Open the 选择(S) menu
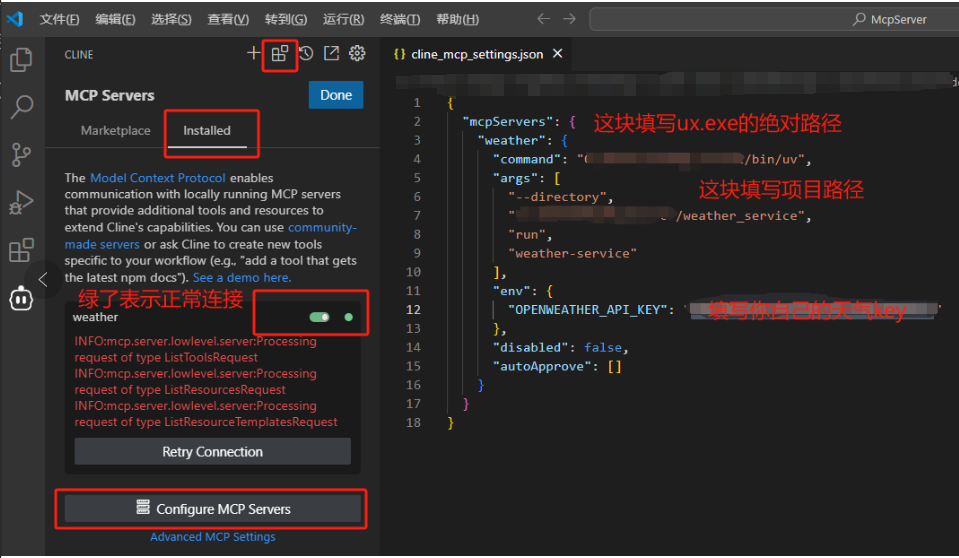Image resolution: width=959 pixels, height=558 pixels. (171, 20)
